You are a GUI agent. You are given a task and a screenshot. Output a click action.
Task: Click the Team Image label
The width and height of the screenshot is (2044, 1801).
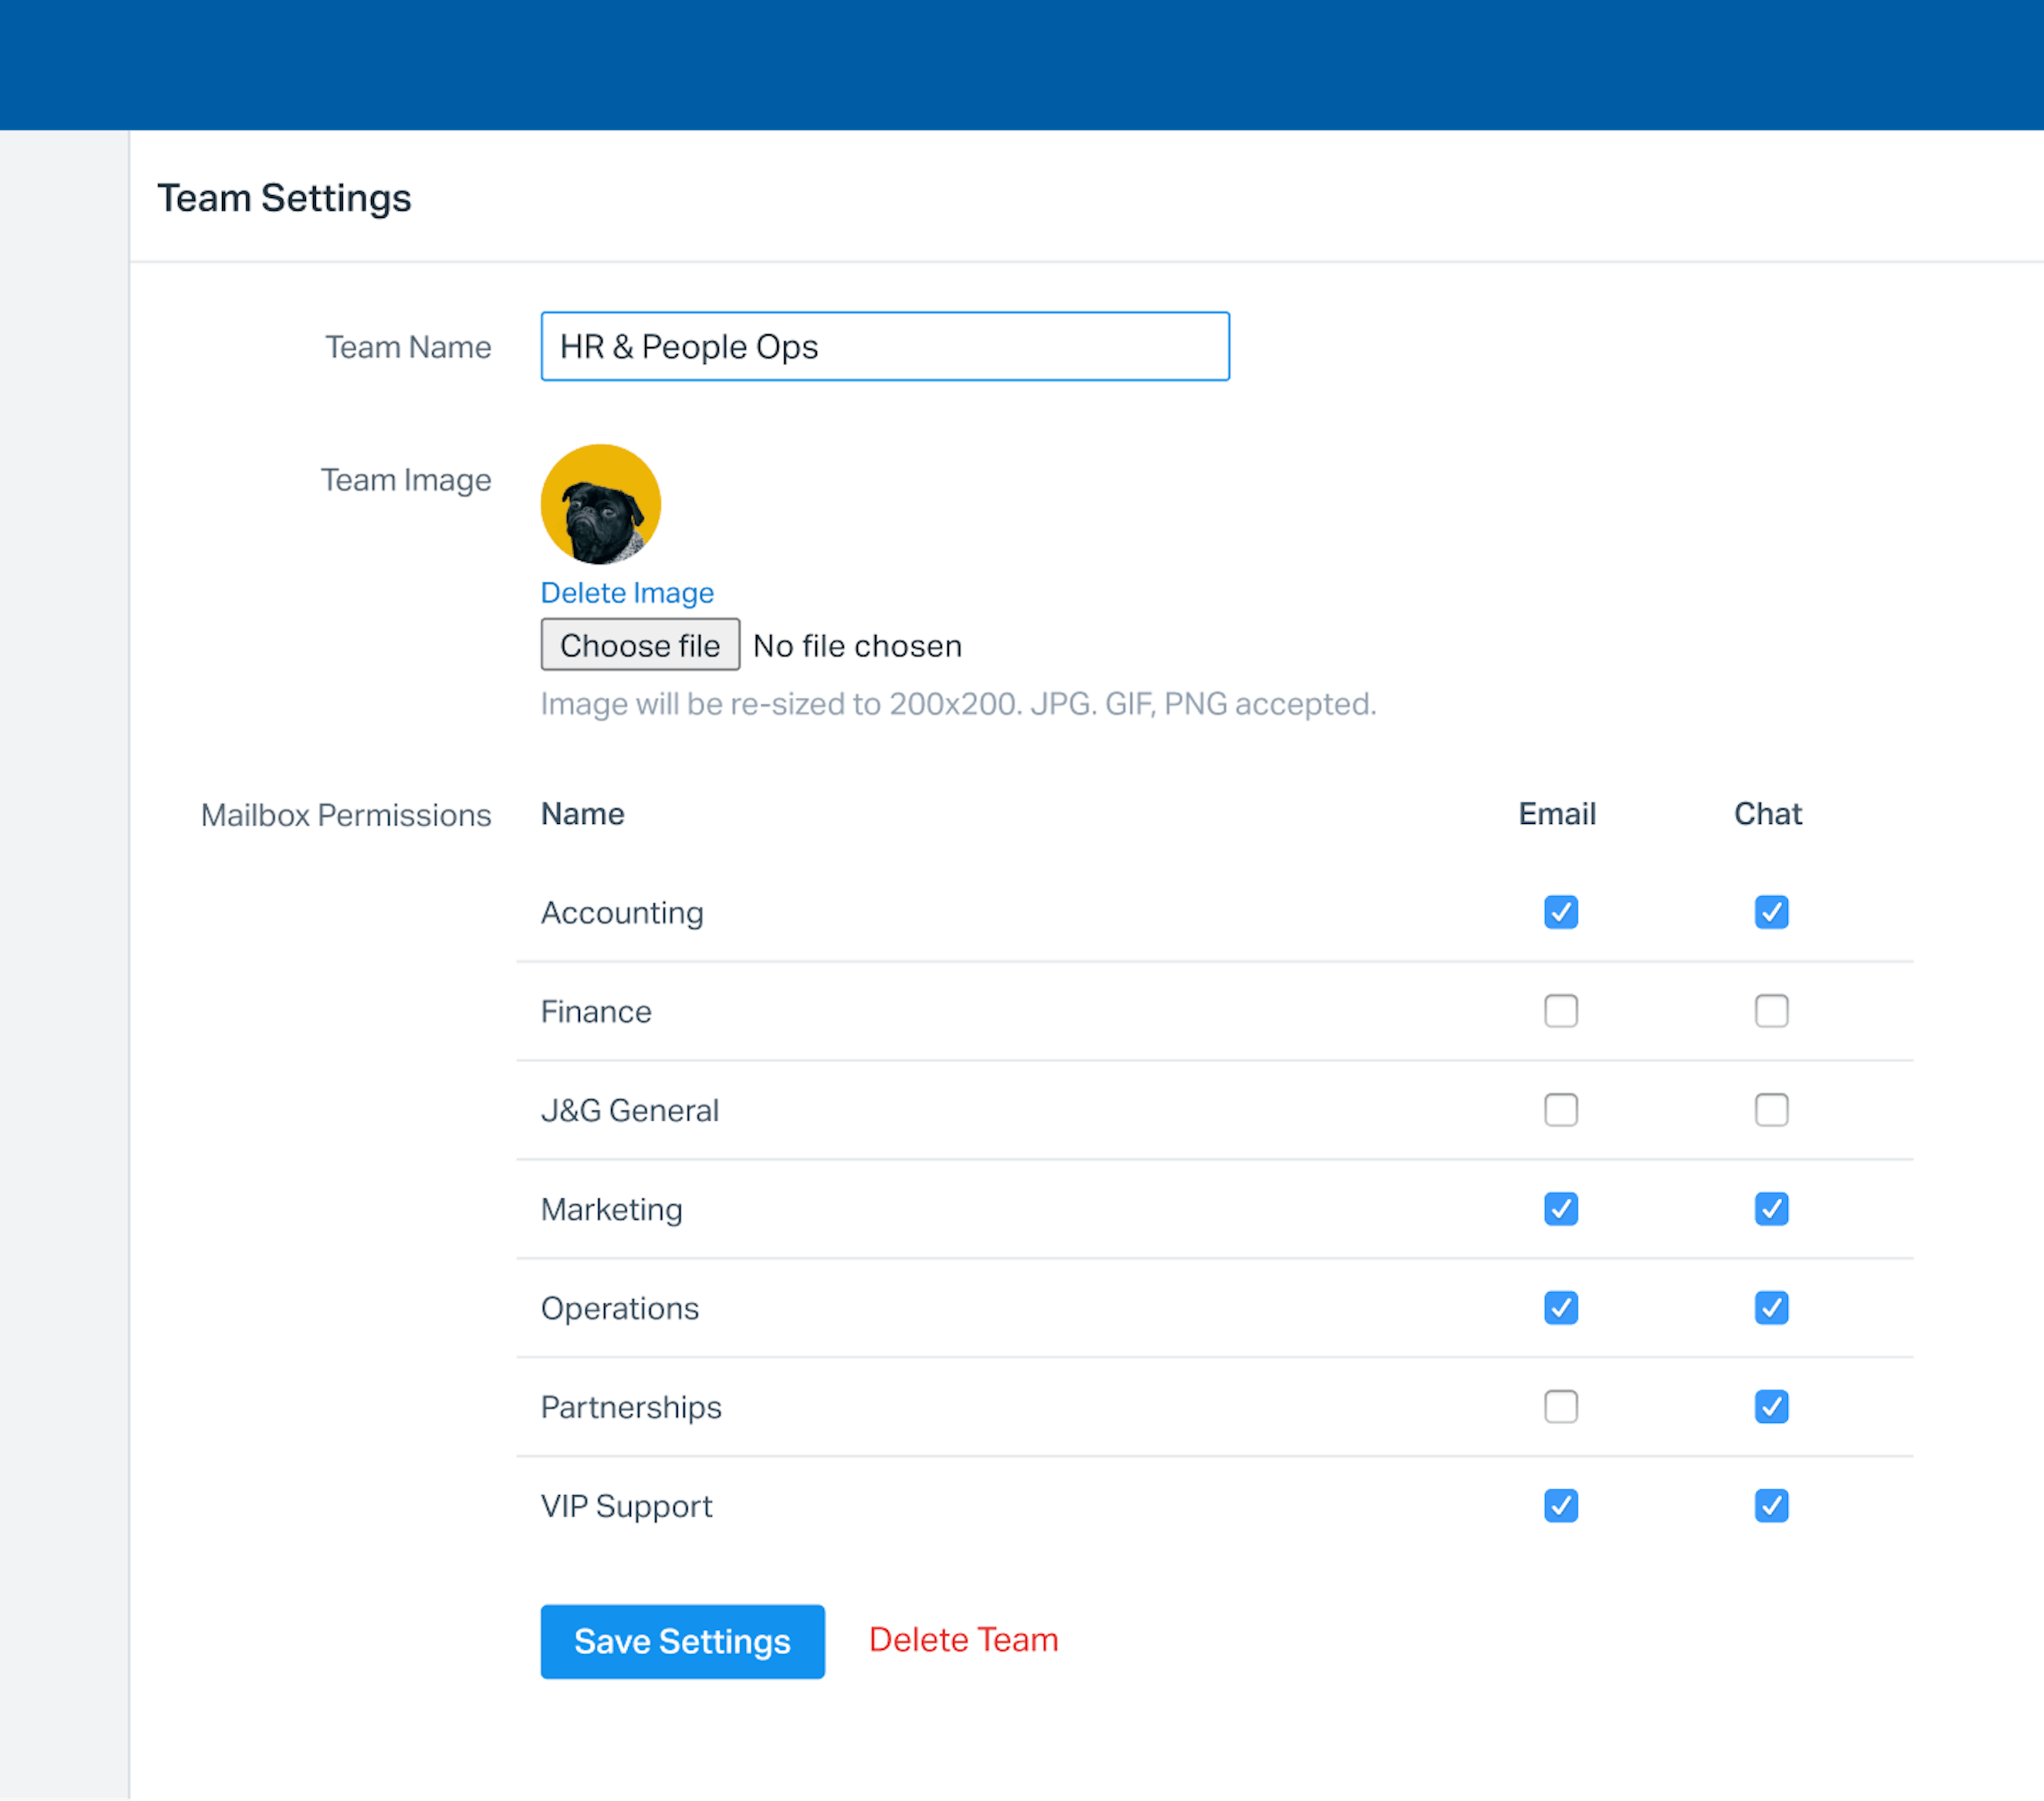pyautogui.click(x=406, y=480)
